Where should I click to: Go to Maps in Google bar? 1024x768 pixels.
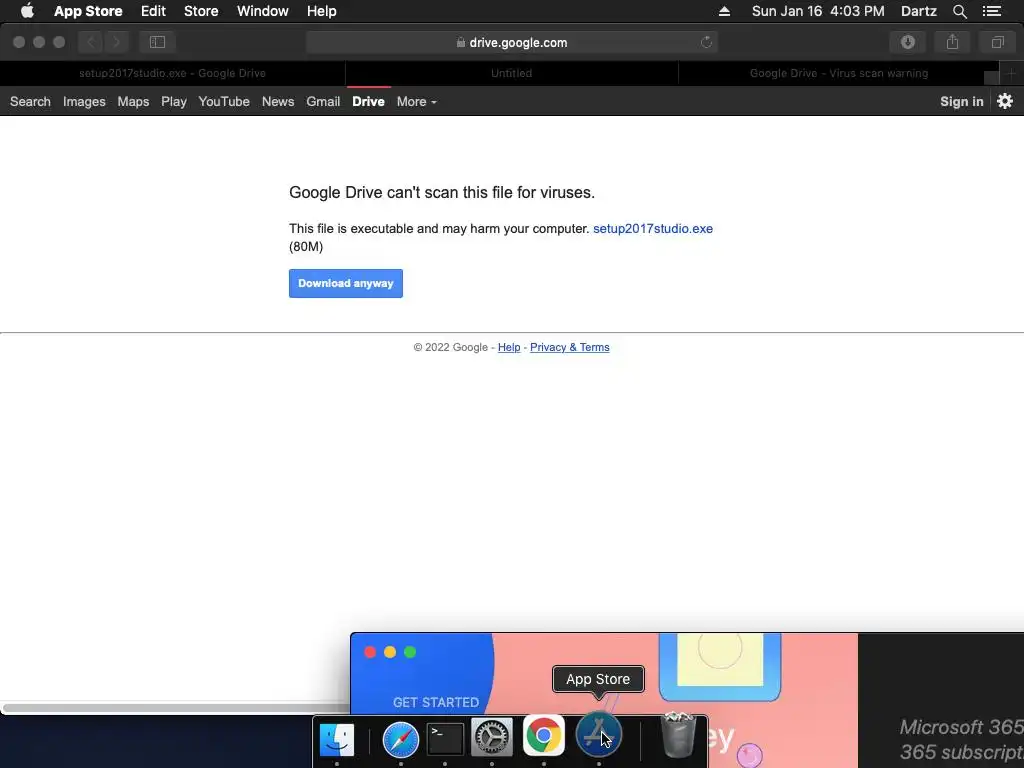[133, 101]
